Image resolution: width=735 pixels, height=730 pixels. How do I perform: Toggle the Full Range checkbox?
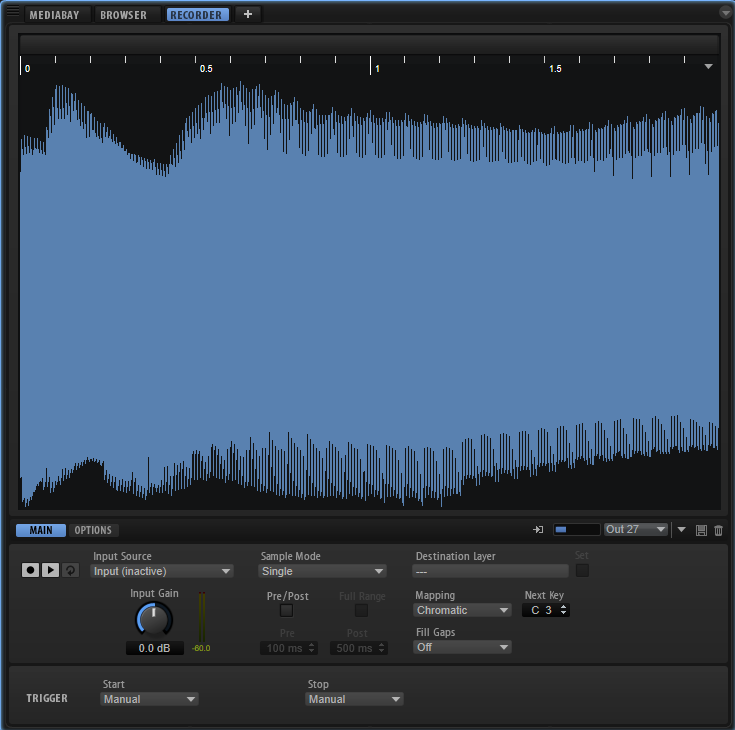point(361,610)
